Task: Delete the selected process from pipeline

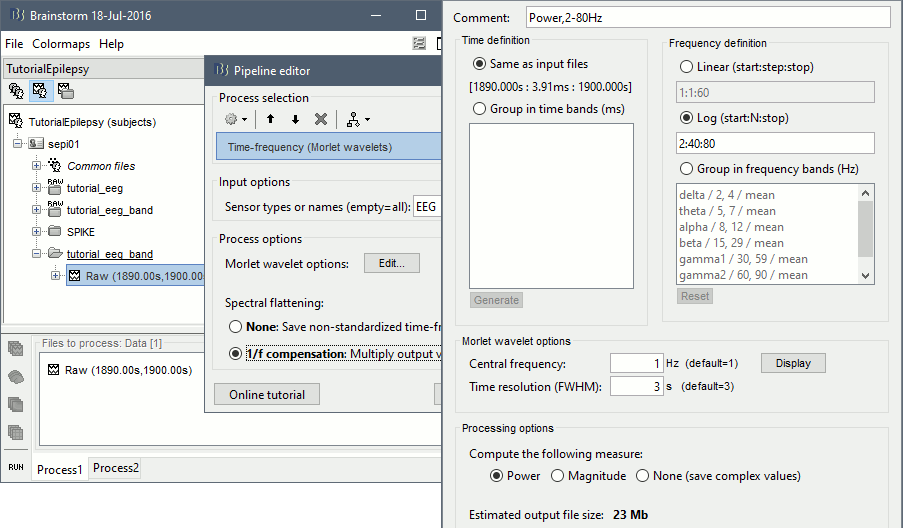Action: click(321, 119)
